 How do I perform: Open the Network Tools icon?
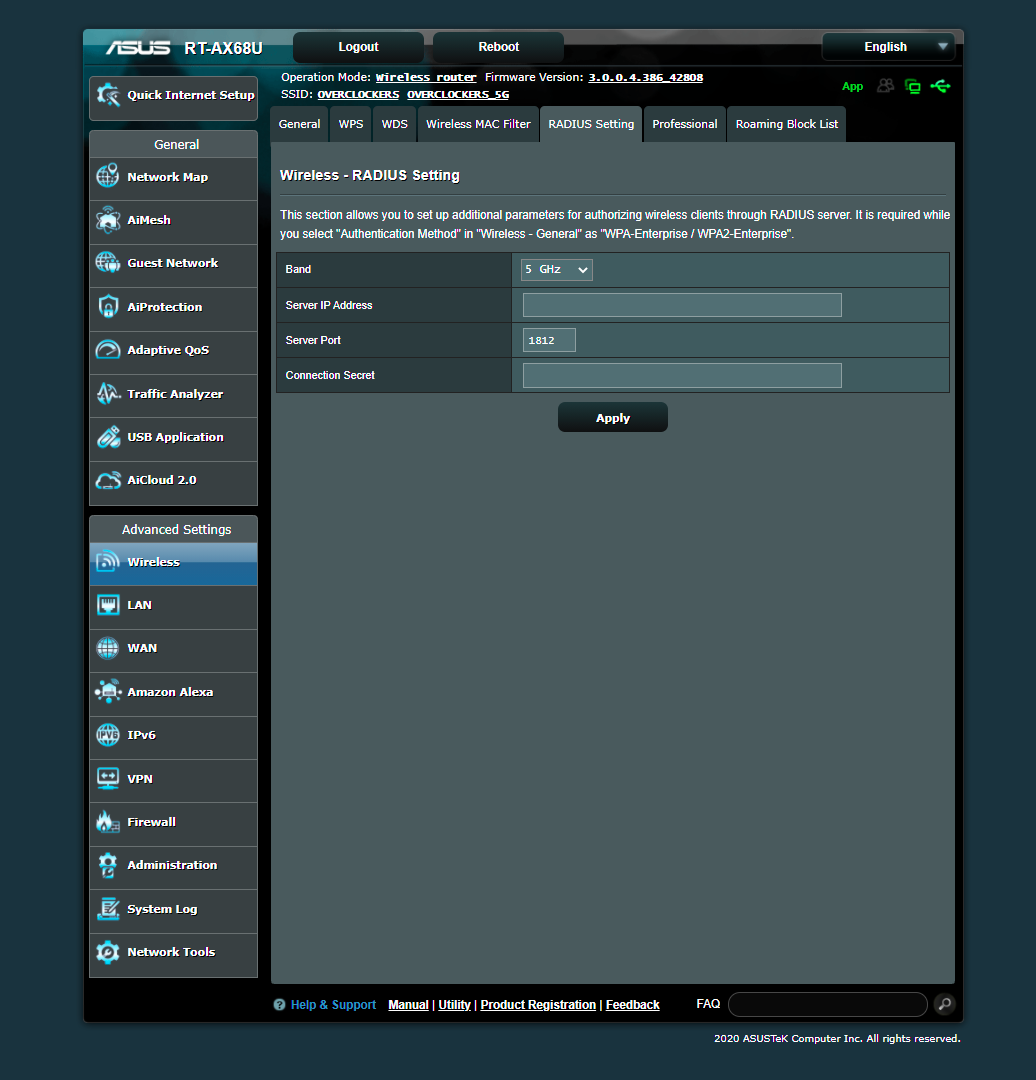point(107,952)
